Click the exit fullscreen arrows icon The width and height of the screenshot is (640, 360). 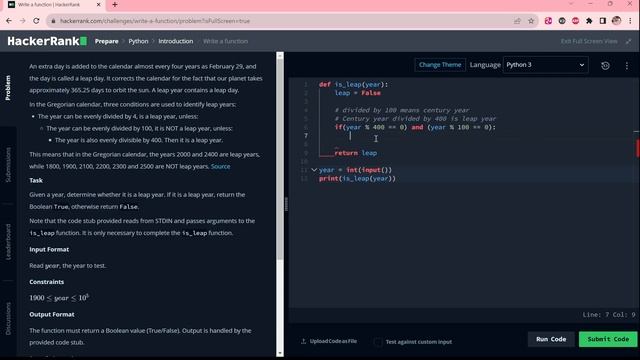[x=629, y=41]
